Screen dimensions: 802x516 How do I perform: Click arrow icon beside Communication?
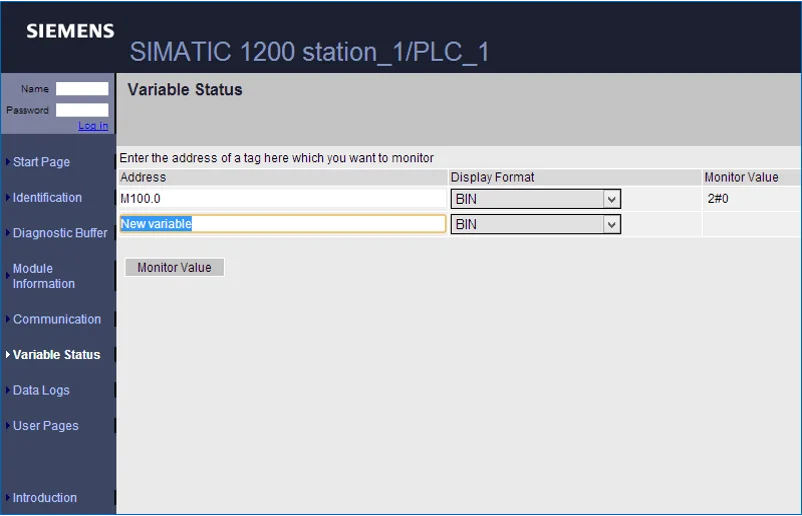tap(8, 319)
